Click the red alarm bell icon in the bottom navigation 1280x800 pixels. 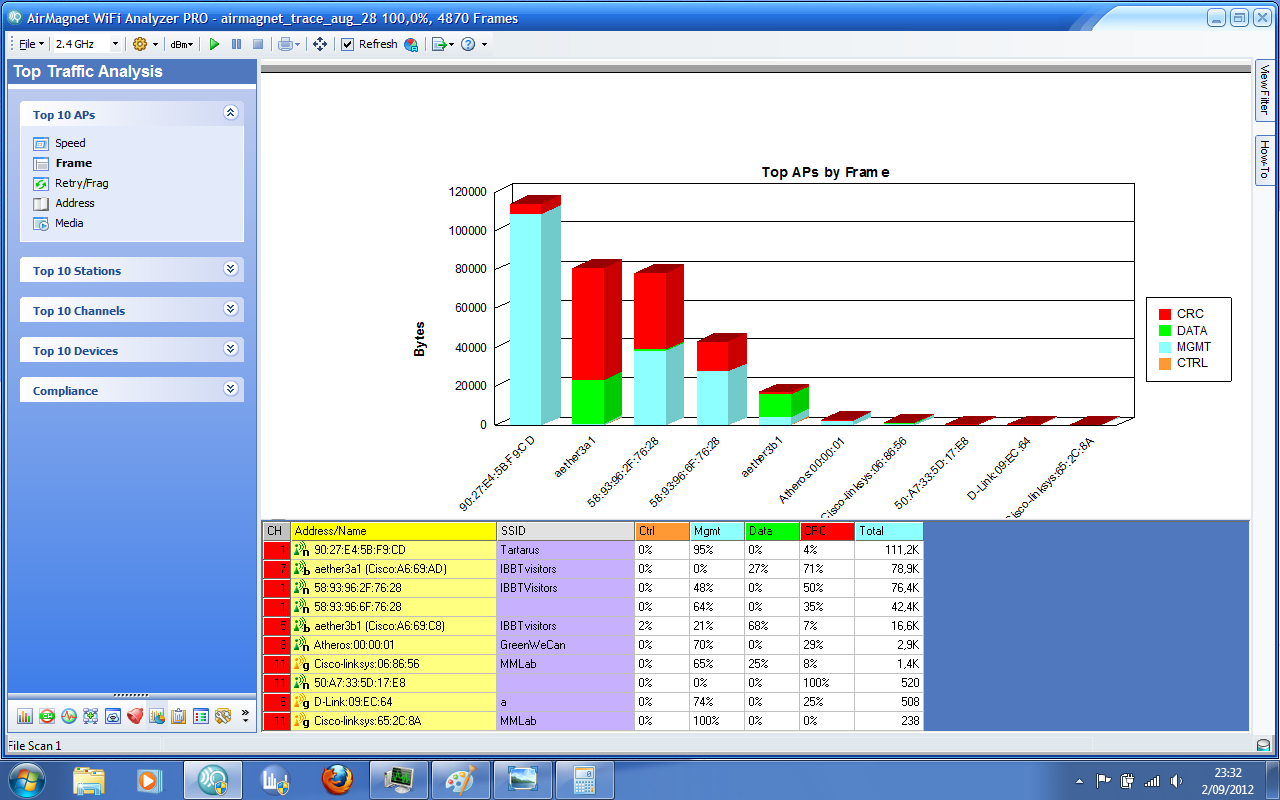134,716
